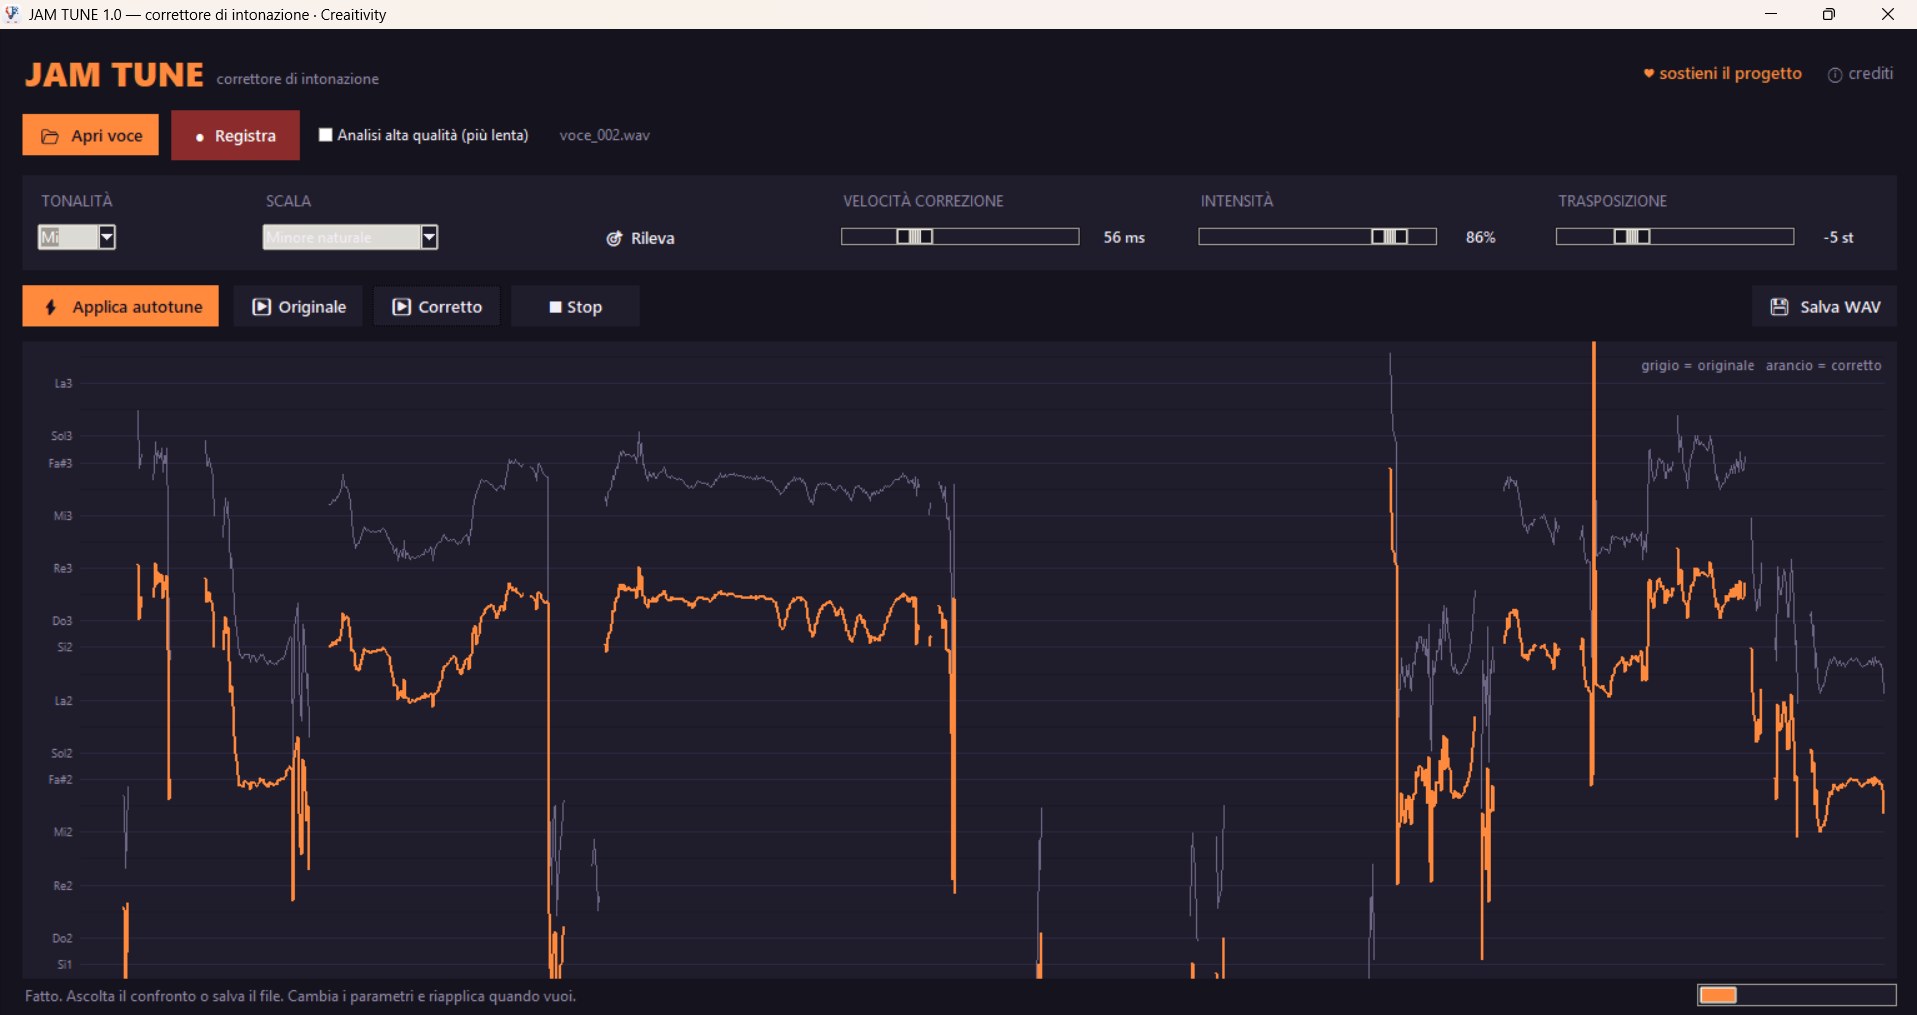Play the Originale audio
This screenshot has width=1917, height=1015.
[298, 306]
